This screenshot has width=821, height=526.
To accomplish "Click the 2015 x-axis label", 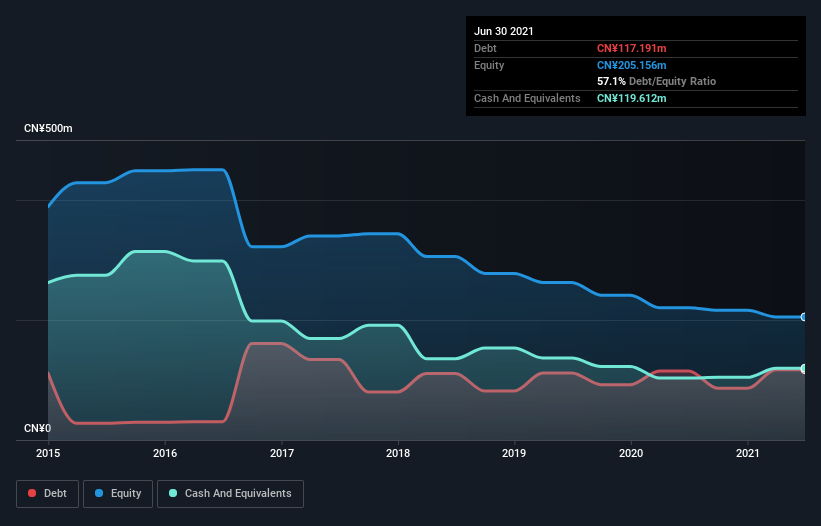I will (x=48, y=453).
